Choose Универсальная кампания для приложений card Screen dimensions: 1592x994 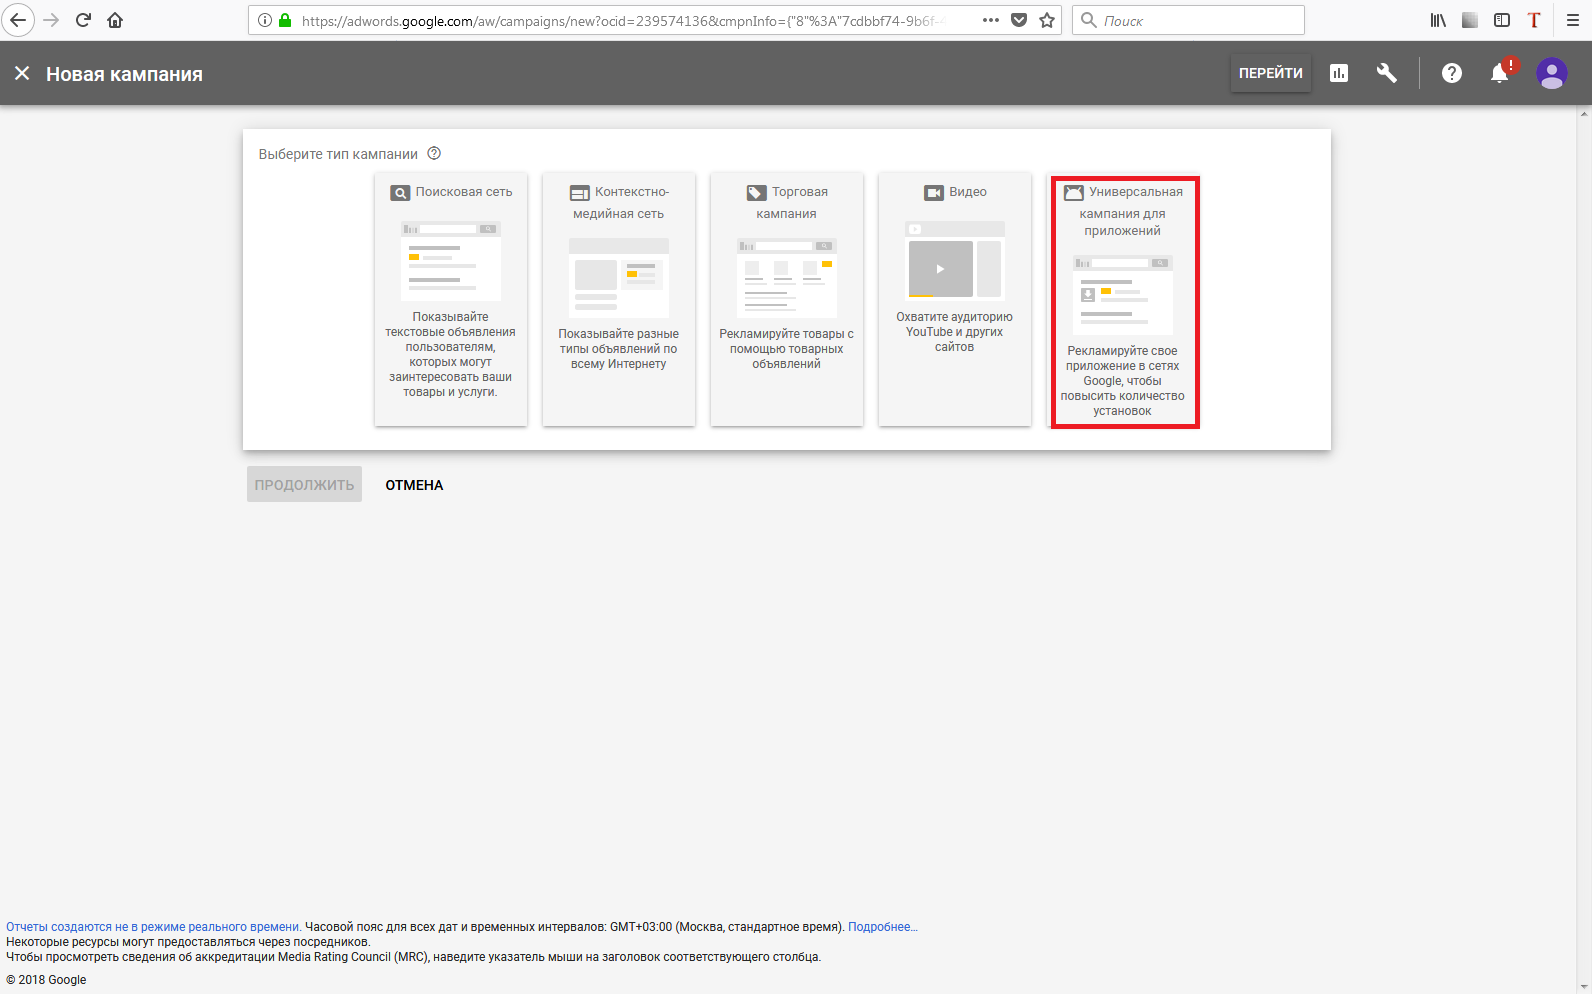coord(1125,302)
